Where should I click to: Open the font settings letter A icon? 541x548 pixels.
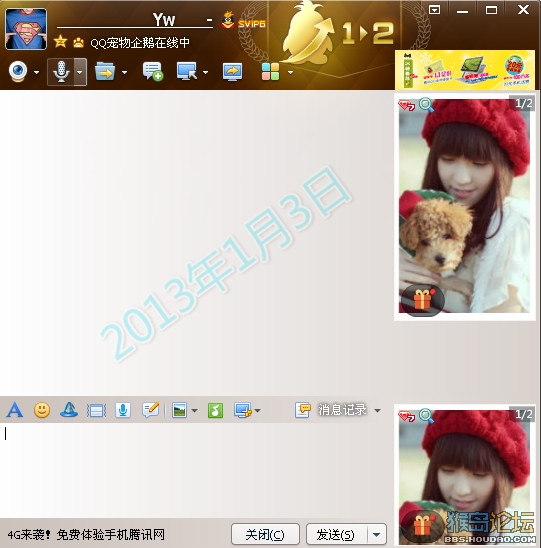pos(15,410)
